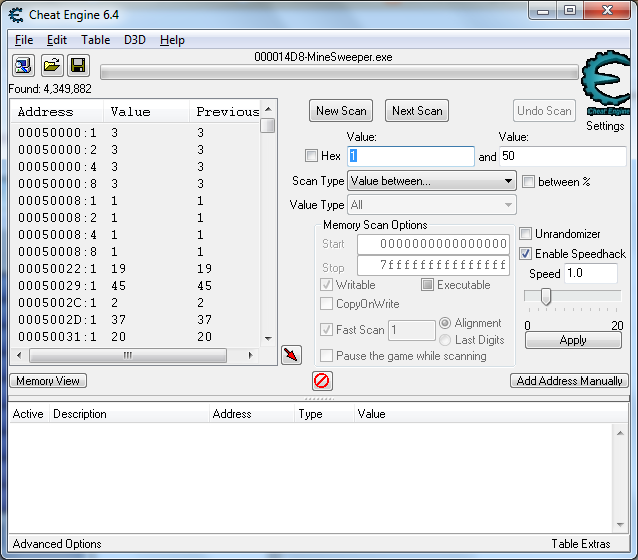Sort results by Address column header
The height and width of the screenshot is (560, 638).
point(57,112)
